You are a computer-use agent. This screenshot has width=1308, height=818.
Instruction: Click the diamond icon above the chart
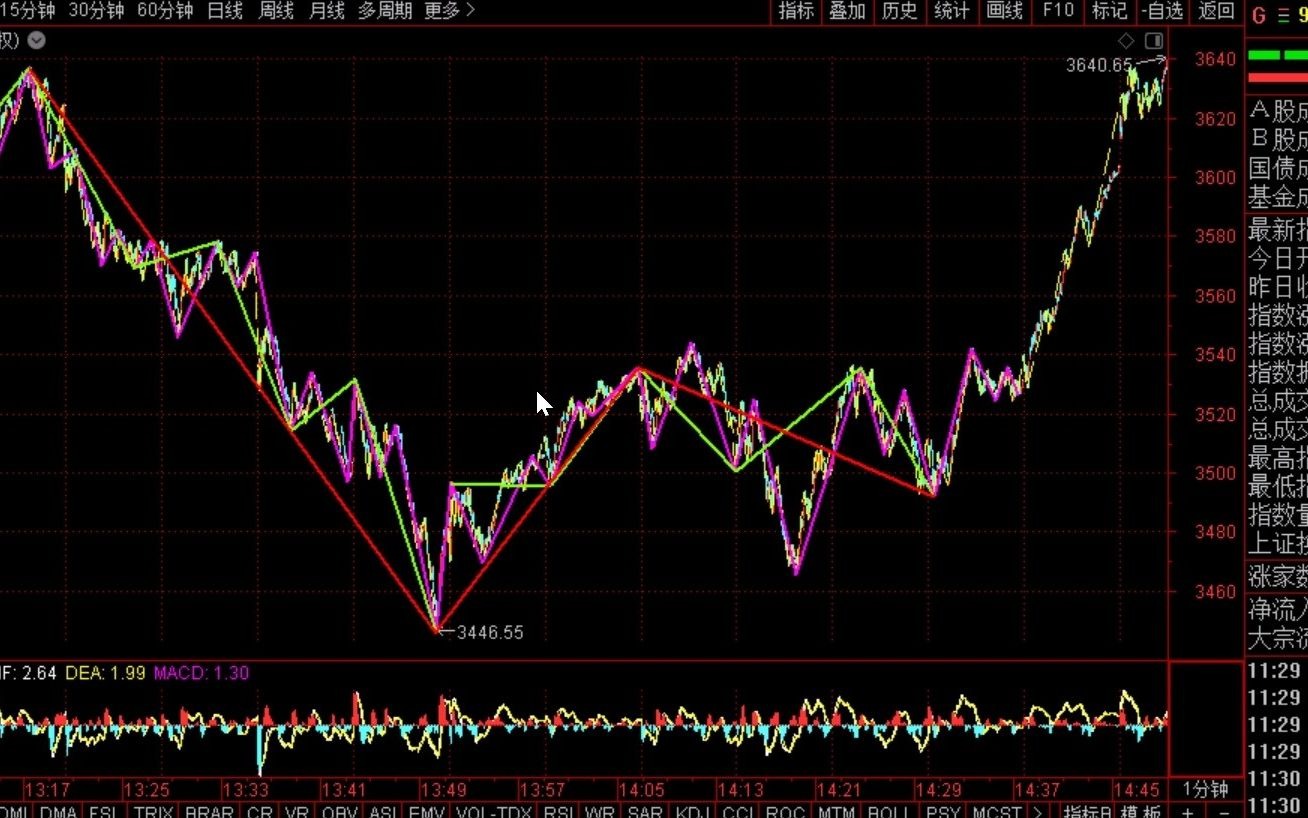(x=1126, y=40)
